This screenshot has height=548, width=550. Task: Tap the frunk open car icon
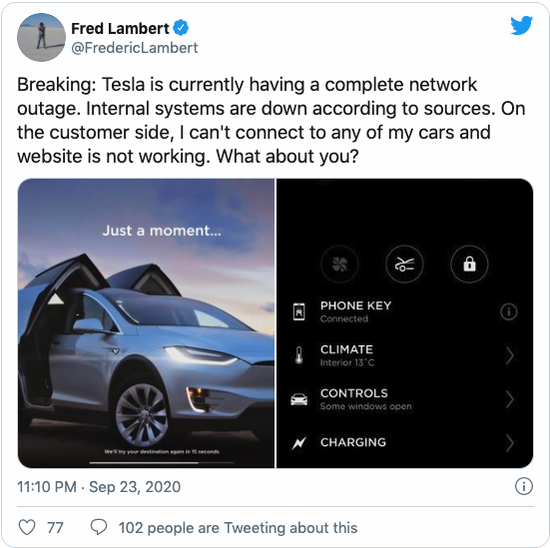pyautogui.click(x=404, y=264)
